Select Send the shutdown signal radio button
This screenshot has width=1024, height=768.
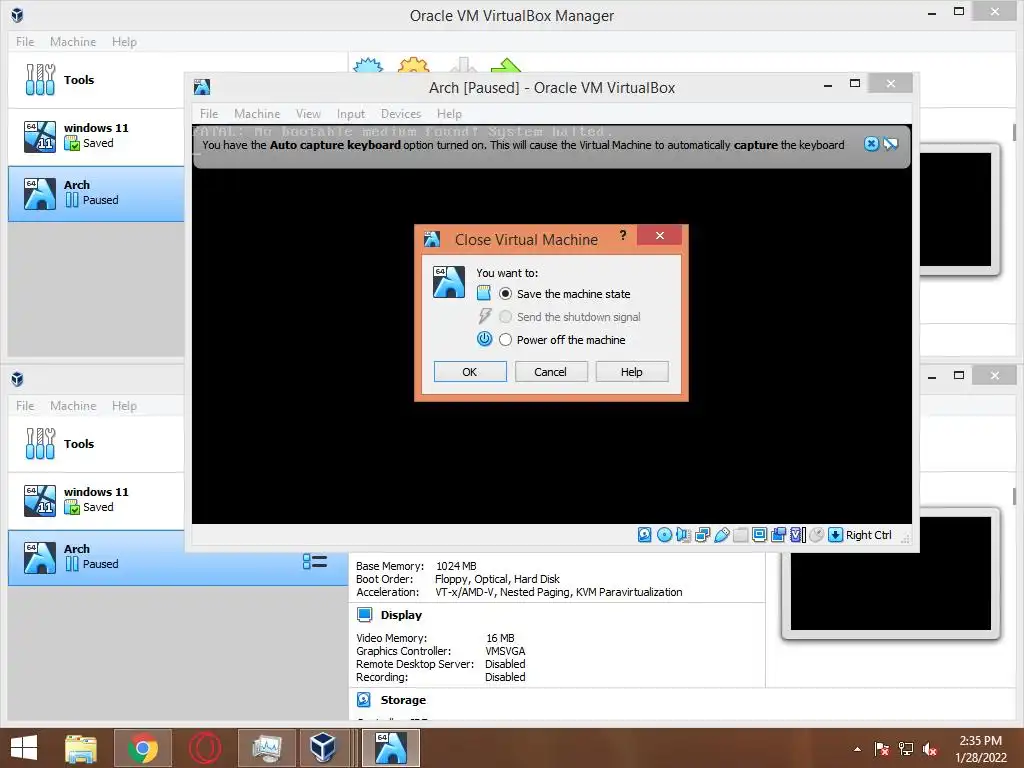(505, 317)
